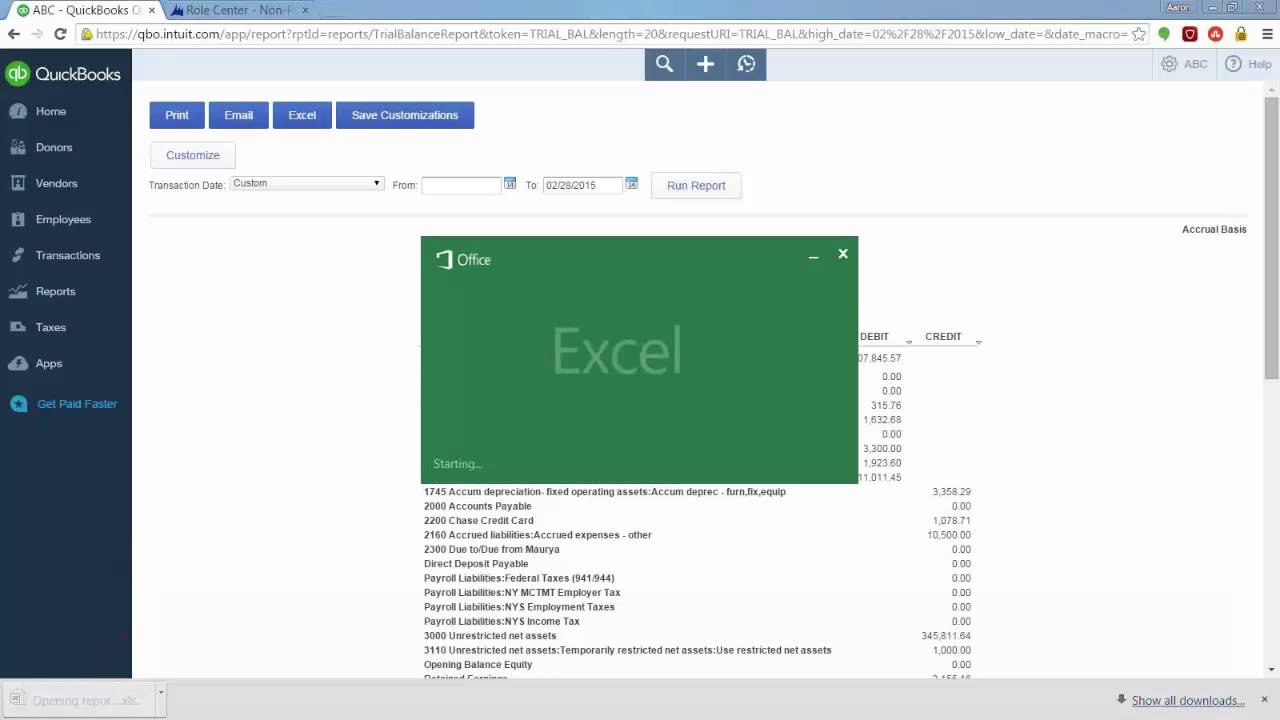Close the Excel splash screen

[x=843, y=254]
